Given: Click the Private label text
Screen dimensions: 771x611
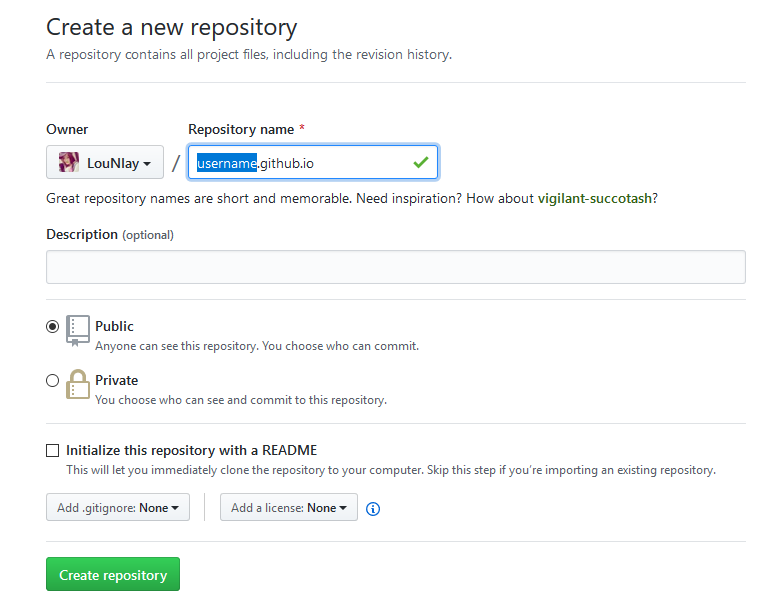Looking at the screenshot, I should pos(117,380).
